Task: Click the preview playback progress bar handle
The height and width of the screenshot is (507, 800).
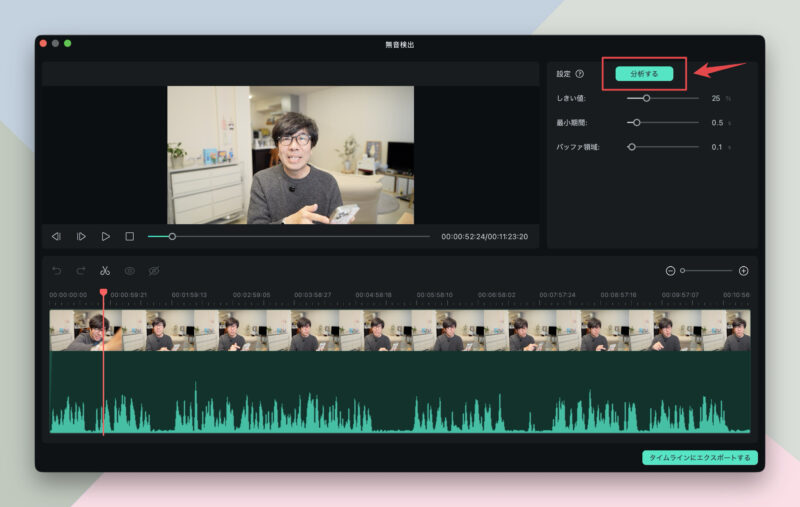Action: coord(172,236)
